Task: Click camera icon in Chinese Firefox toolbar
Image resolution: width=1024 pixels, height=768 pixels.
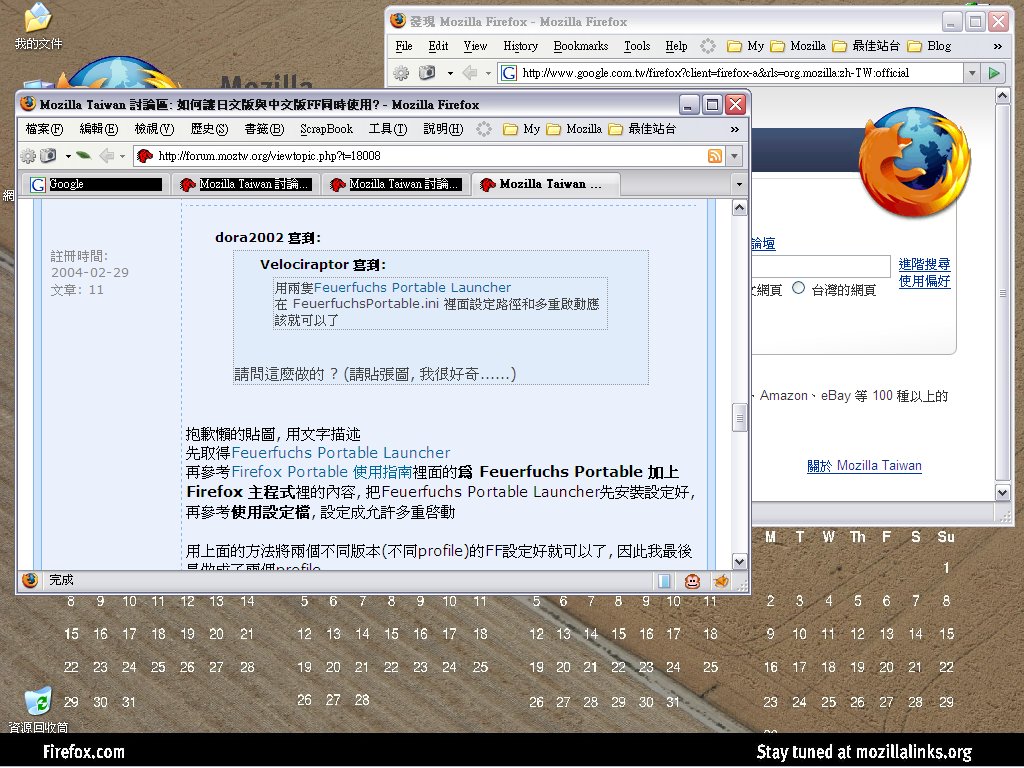Action: pyautogui.click(x=49, y=155)
